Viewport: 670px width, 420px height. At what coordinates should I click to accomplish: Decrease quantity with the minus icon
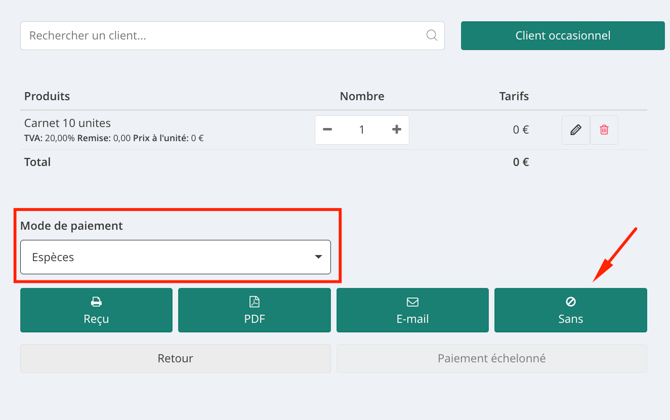[x=327, y=129]
